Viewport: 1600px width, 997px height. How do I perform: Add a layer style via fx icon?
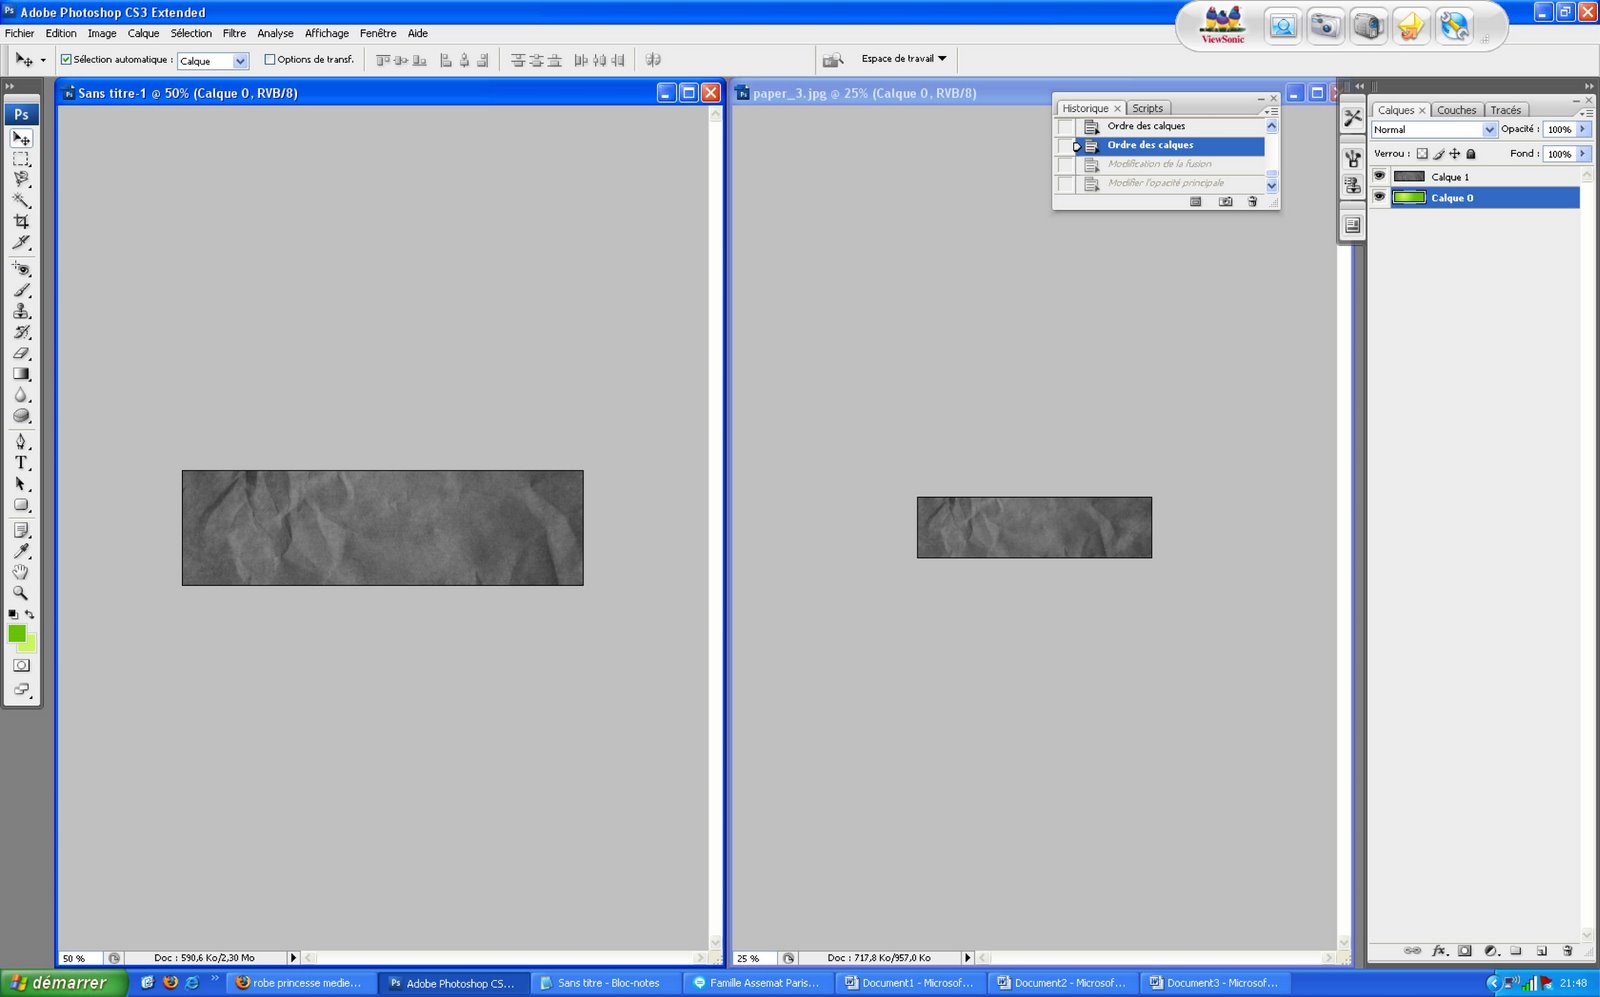(x=1439, y=951)
